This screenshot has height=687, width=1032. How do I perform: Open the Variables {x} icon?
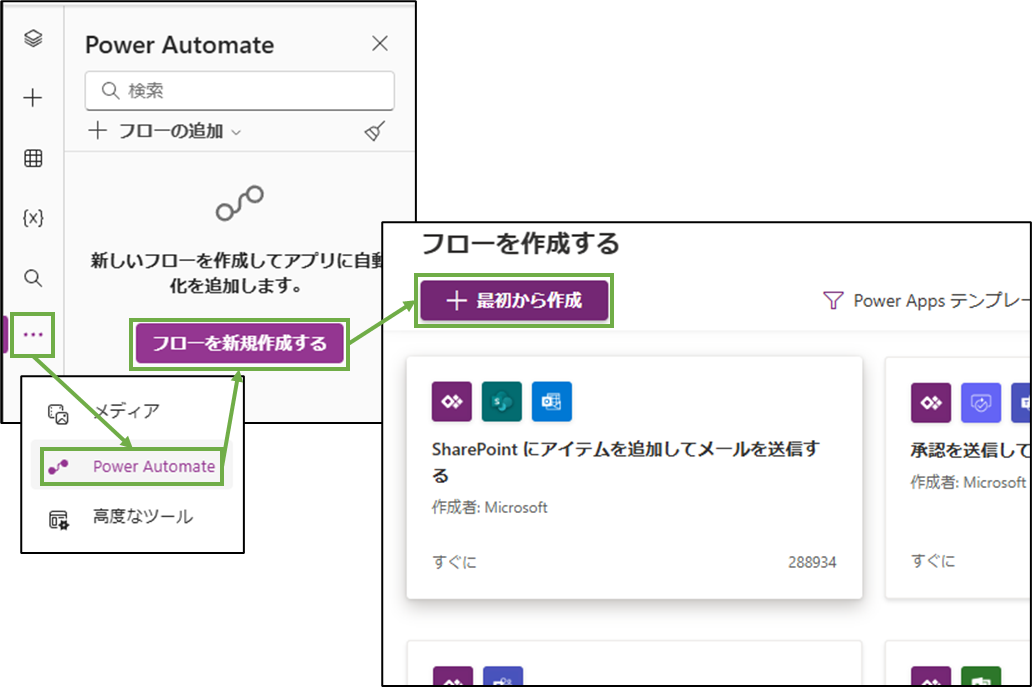[x=33, y=218]
